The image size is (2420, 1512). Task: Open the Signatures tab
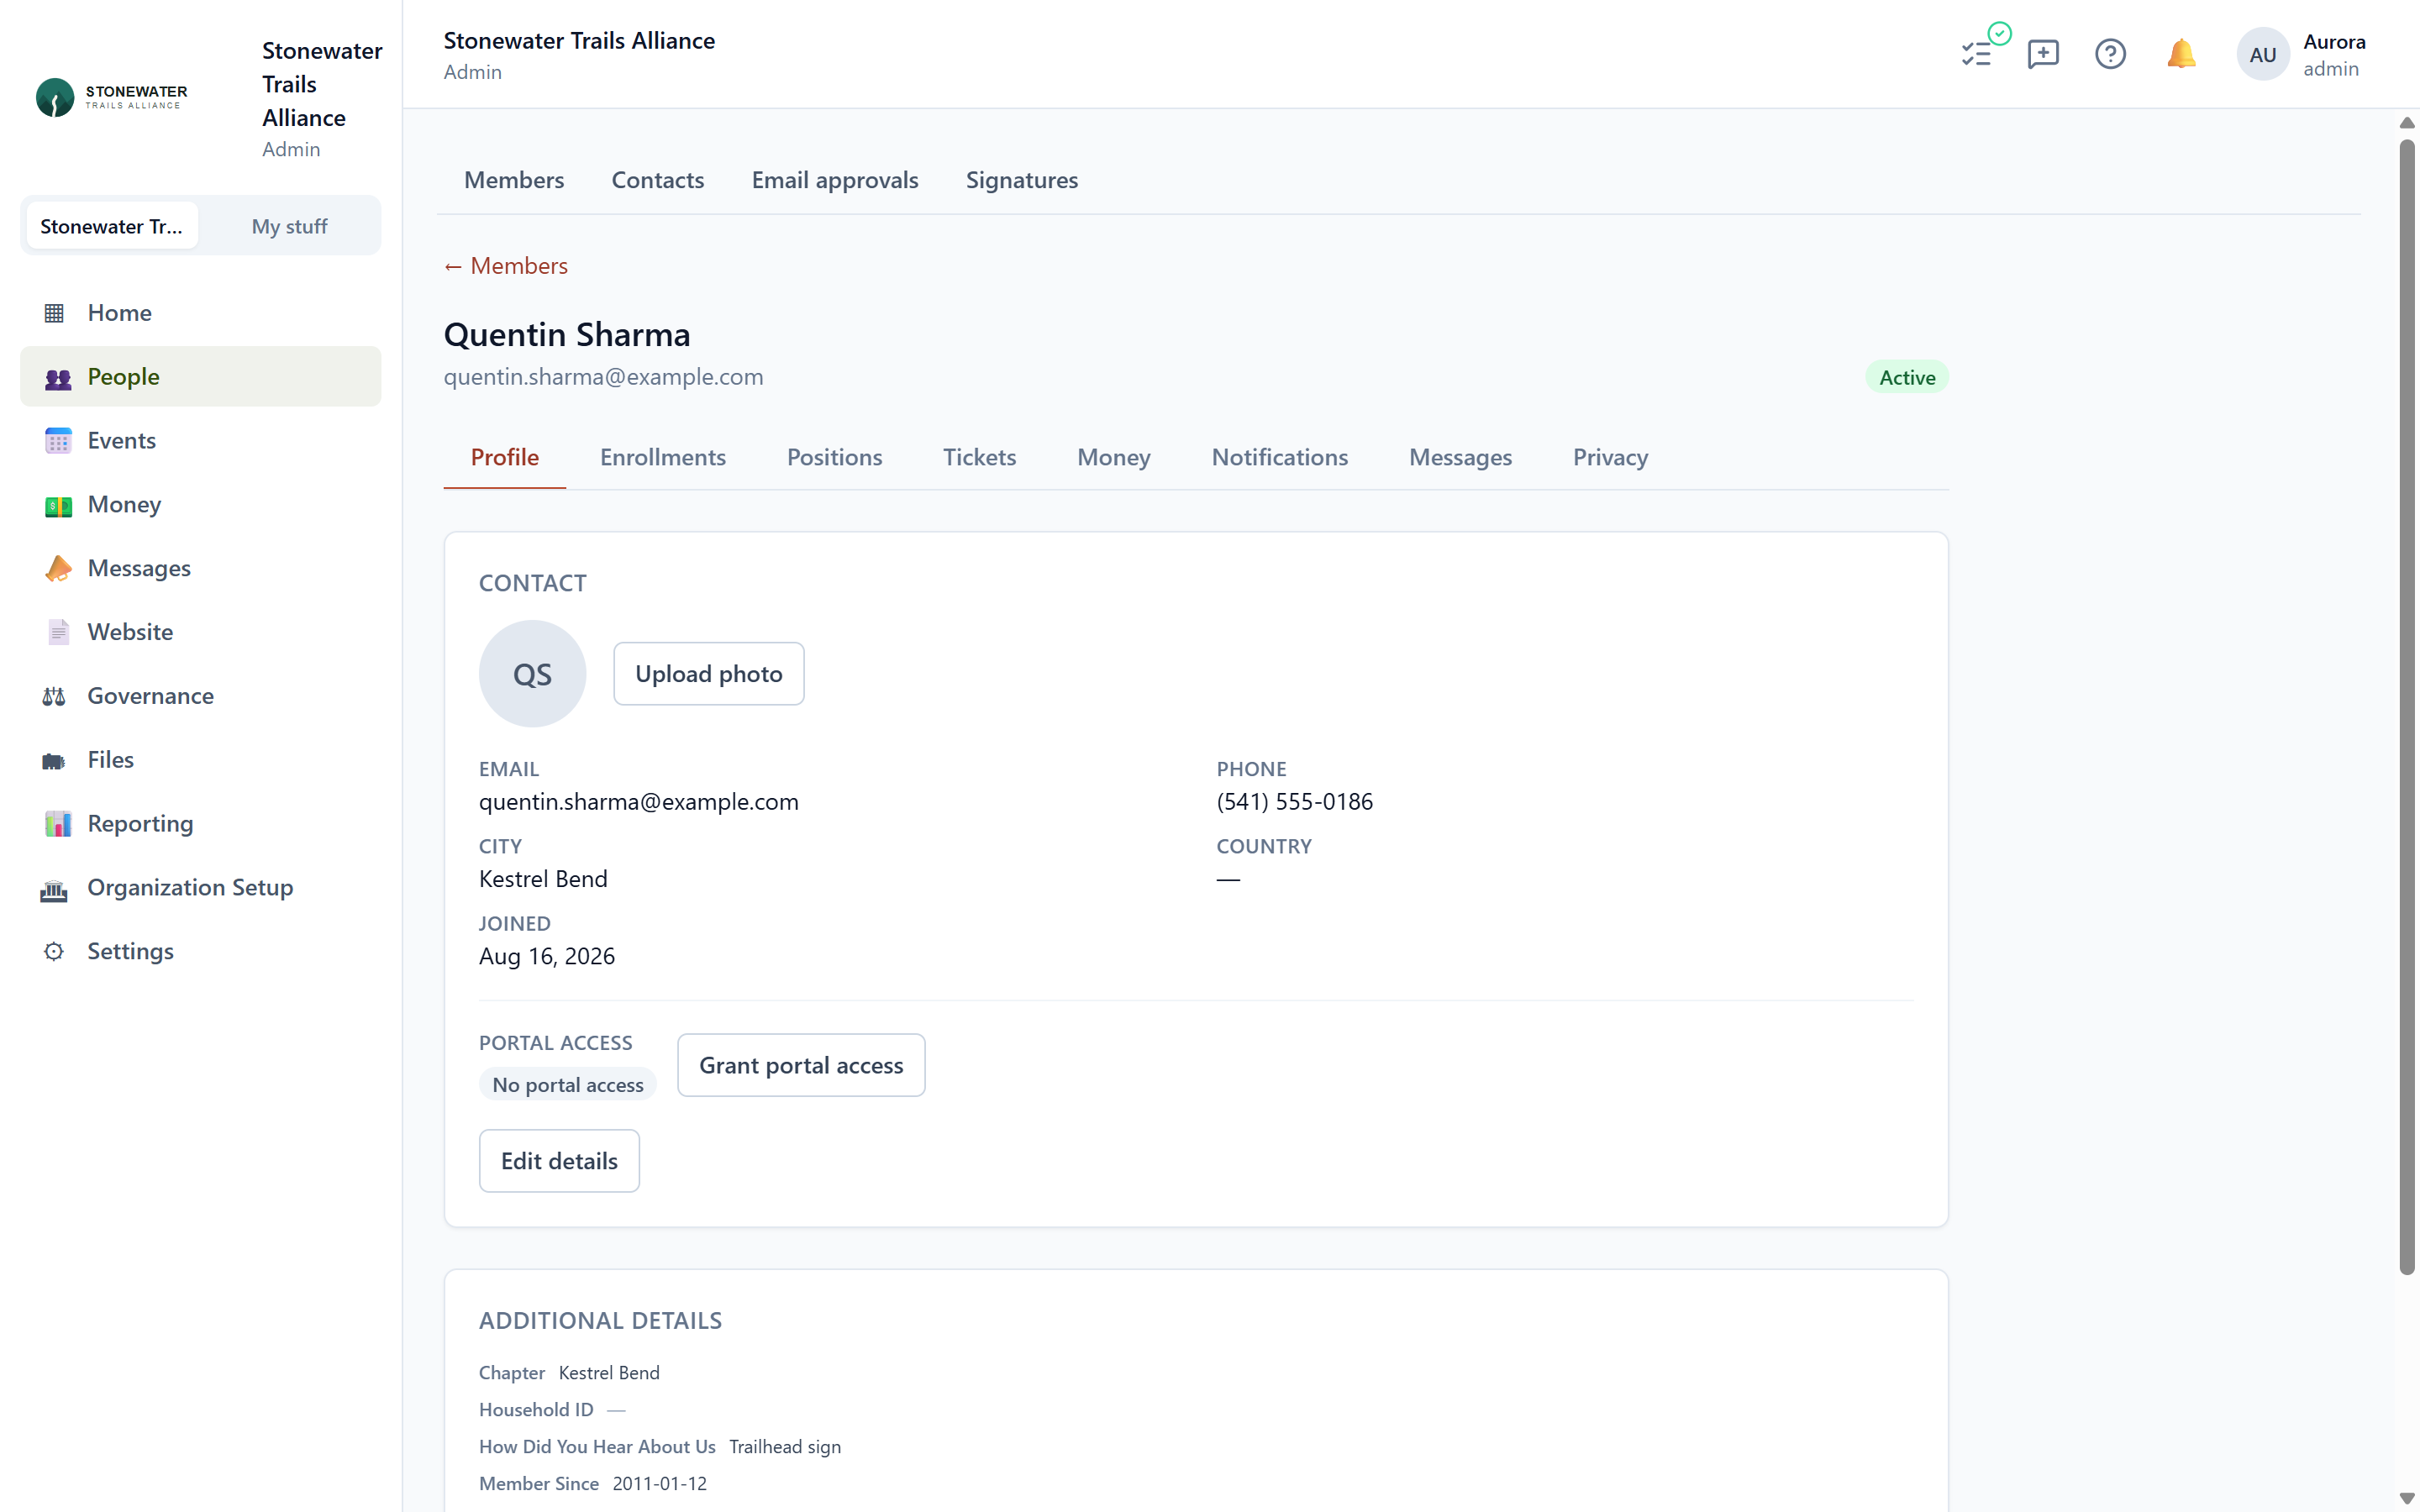click(x=1022, y=180)
